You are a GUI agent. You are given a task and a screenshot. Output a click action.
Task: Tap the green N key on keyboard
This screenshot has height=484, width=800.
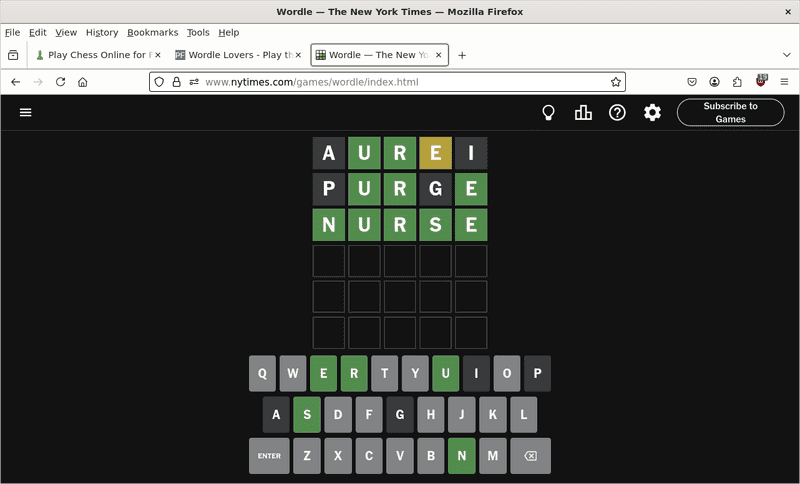click(462, 456)
